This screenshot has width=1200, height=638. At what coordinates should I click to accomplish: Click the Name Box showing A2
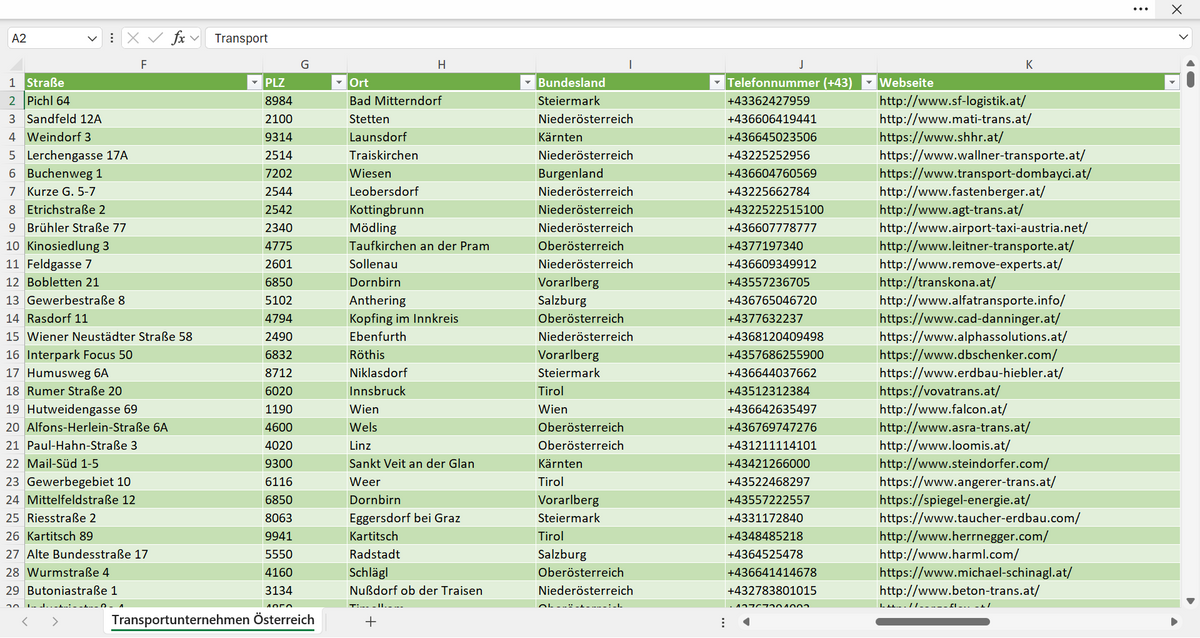click(x=46, y=38)
